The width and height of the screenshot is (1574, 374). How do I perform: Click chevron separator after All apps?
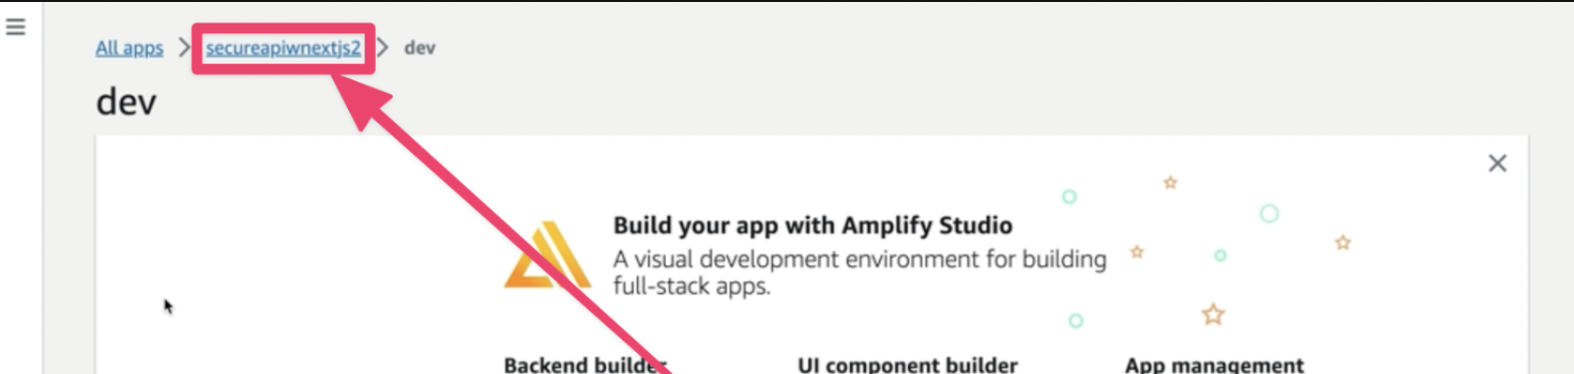pyautogui.click(x=184, y=47)
